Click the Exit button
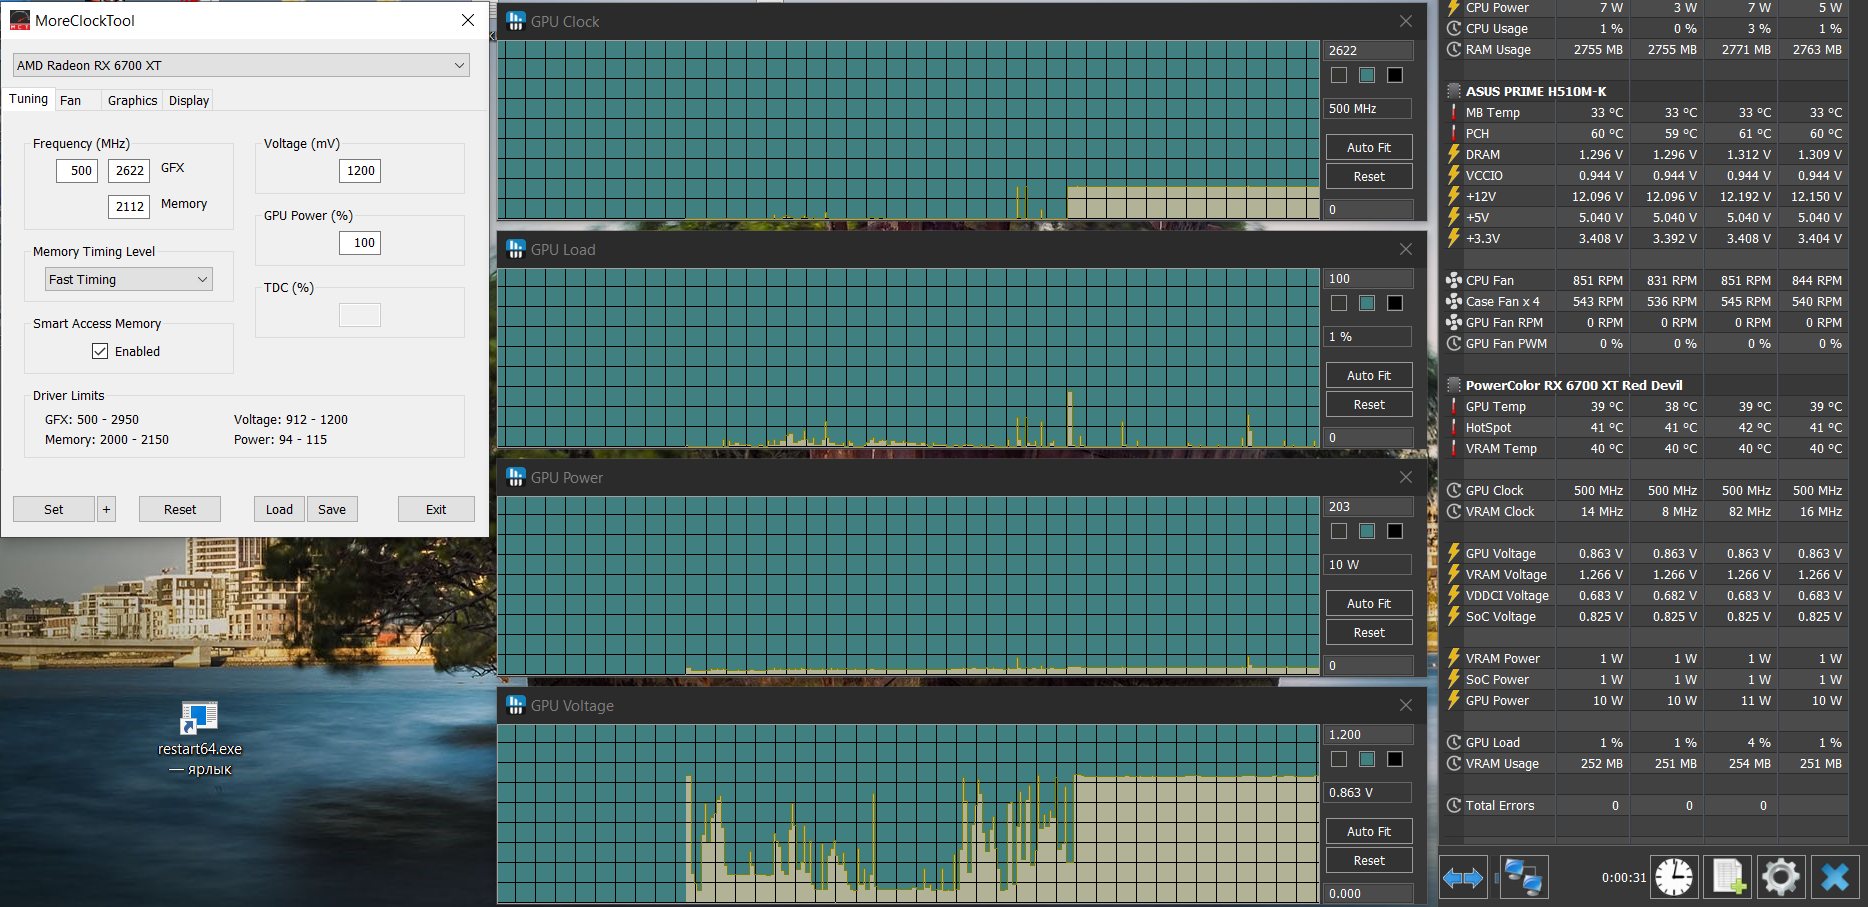This screenshot has height=907, width=1868. 436,509
